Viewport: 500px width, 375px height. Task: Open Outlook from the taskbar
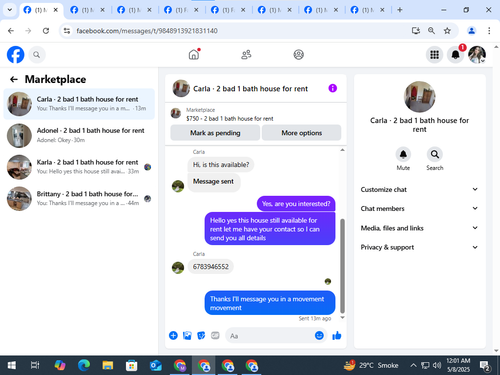coord(156,365)
